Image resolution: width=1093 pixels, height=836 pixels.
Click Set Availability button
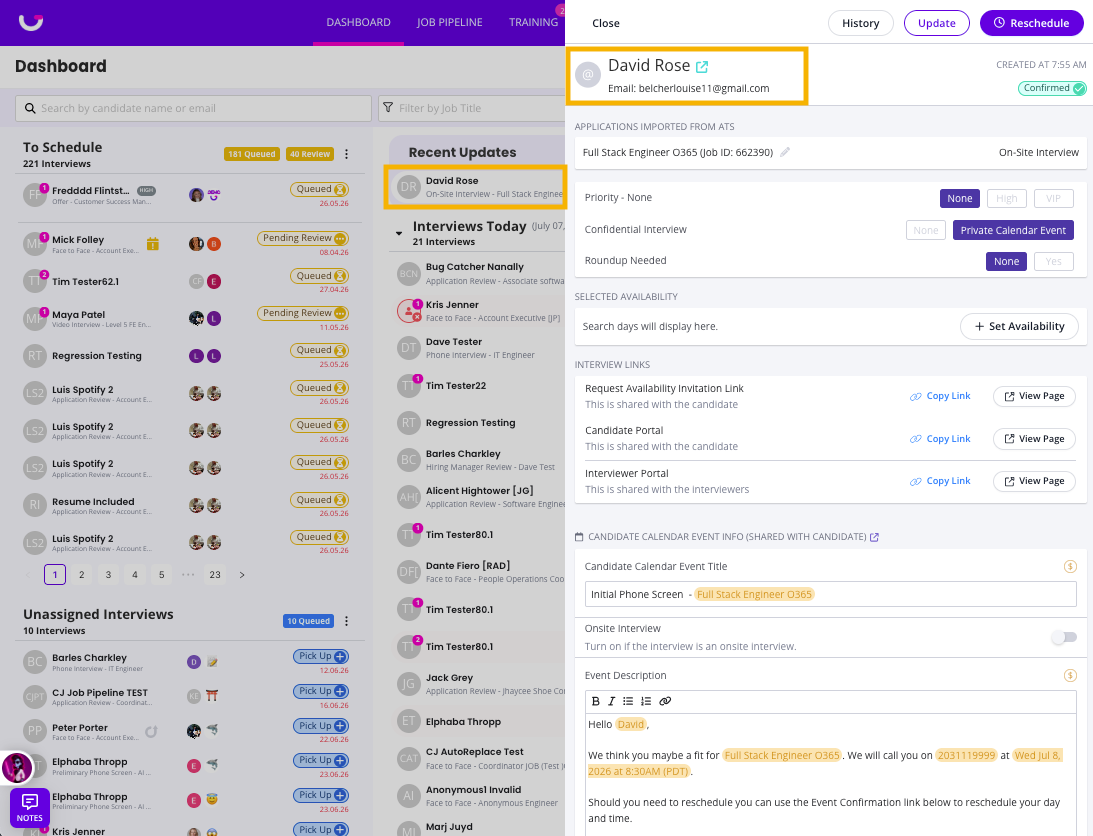click(x=1018, y=326)
